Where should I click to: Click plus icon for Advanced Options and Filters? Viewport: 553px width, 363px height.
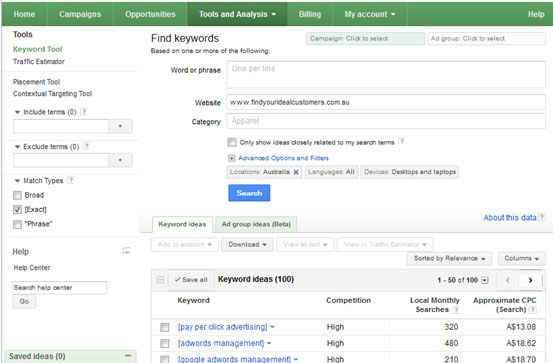tap(232, 158)
